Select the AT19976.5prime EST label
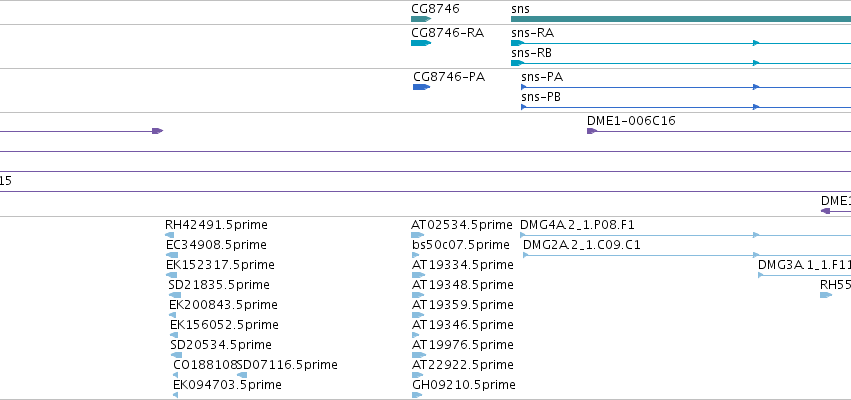This screenshot has width=851, height=400. tap(463, 345)
